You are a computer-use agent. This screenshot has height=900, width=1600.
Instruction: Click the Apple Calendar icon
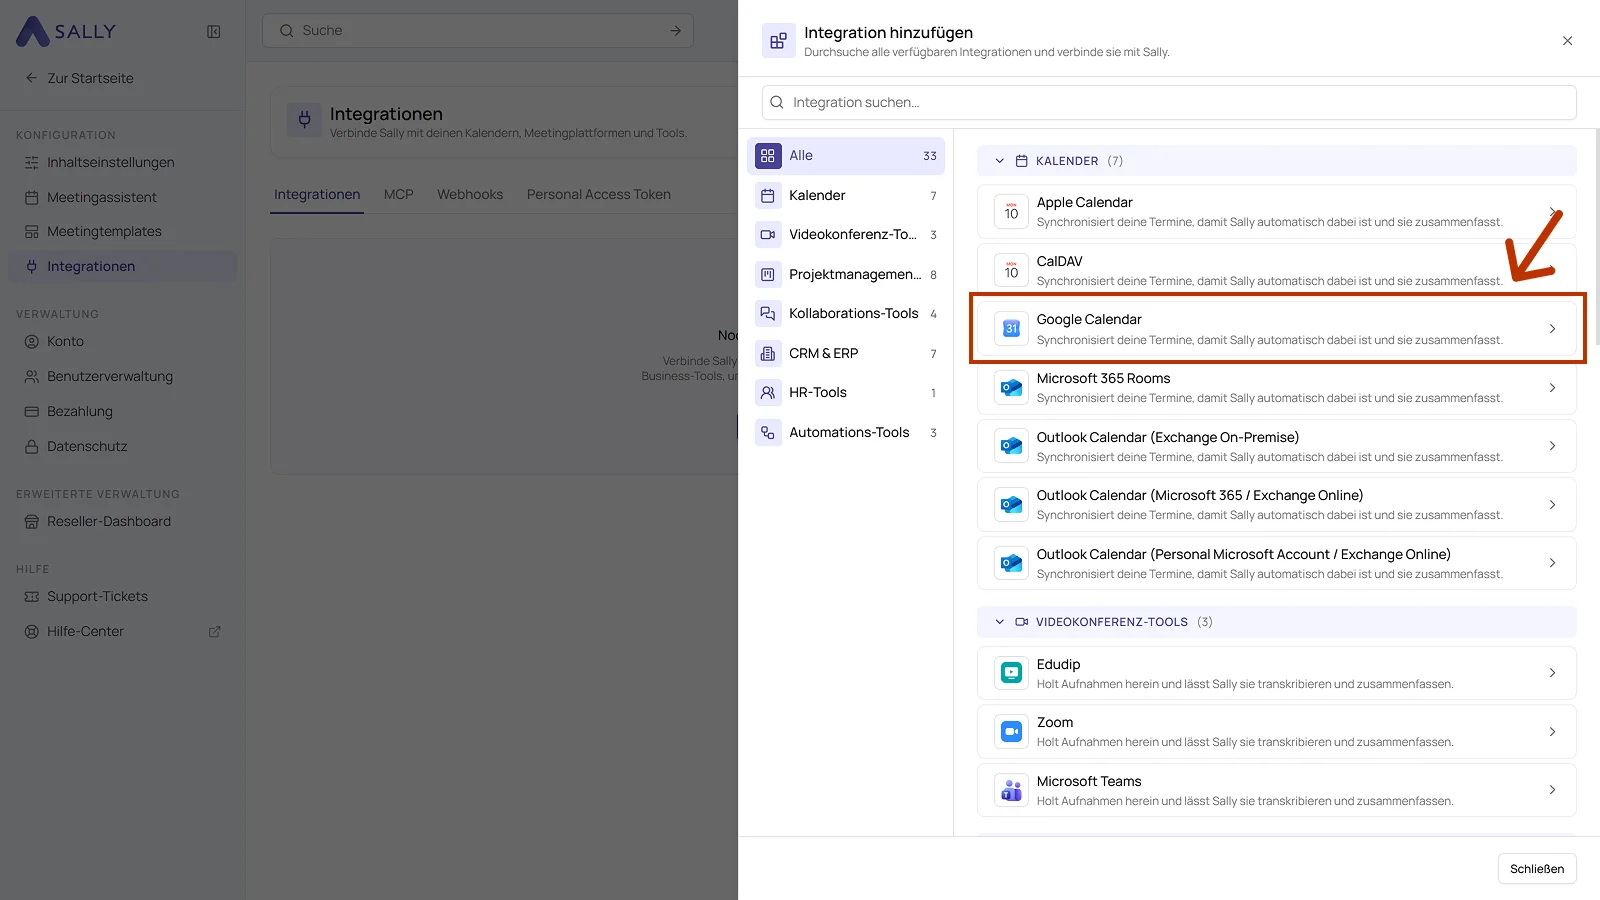(x=1011, y=211)
